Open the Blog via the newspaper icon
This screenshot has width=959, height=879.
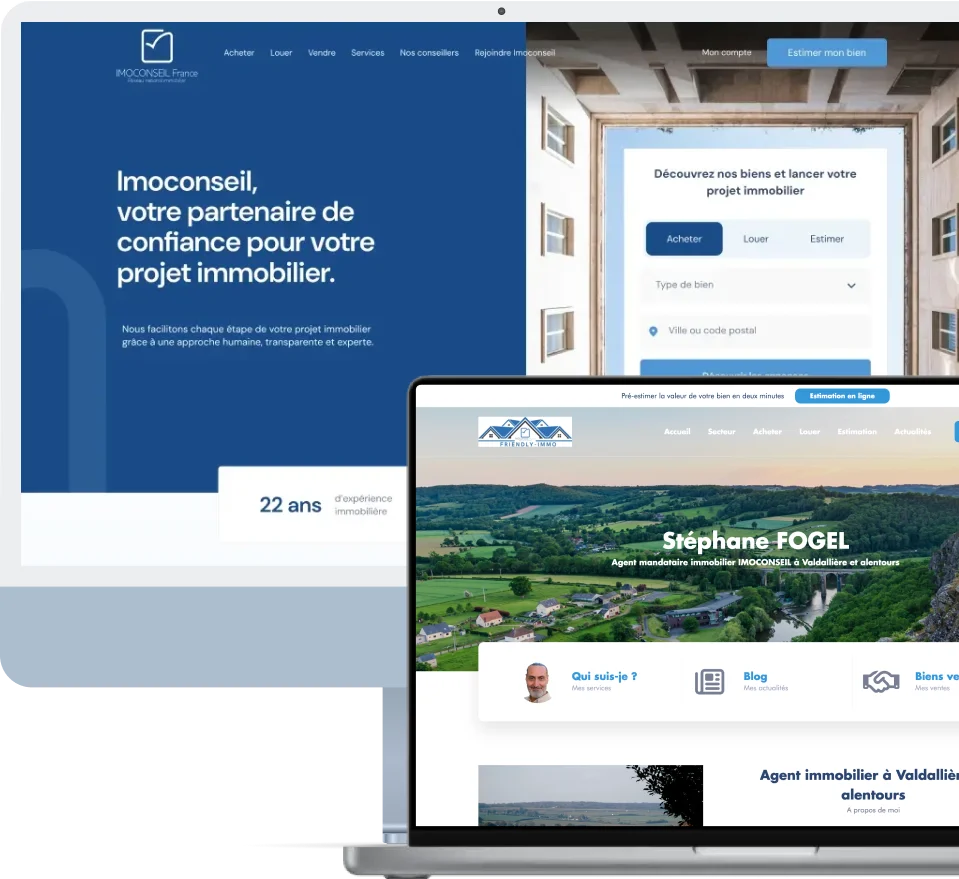710,681
